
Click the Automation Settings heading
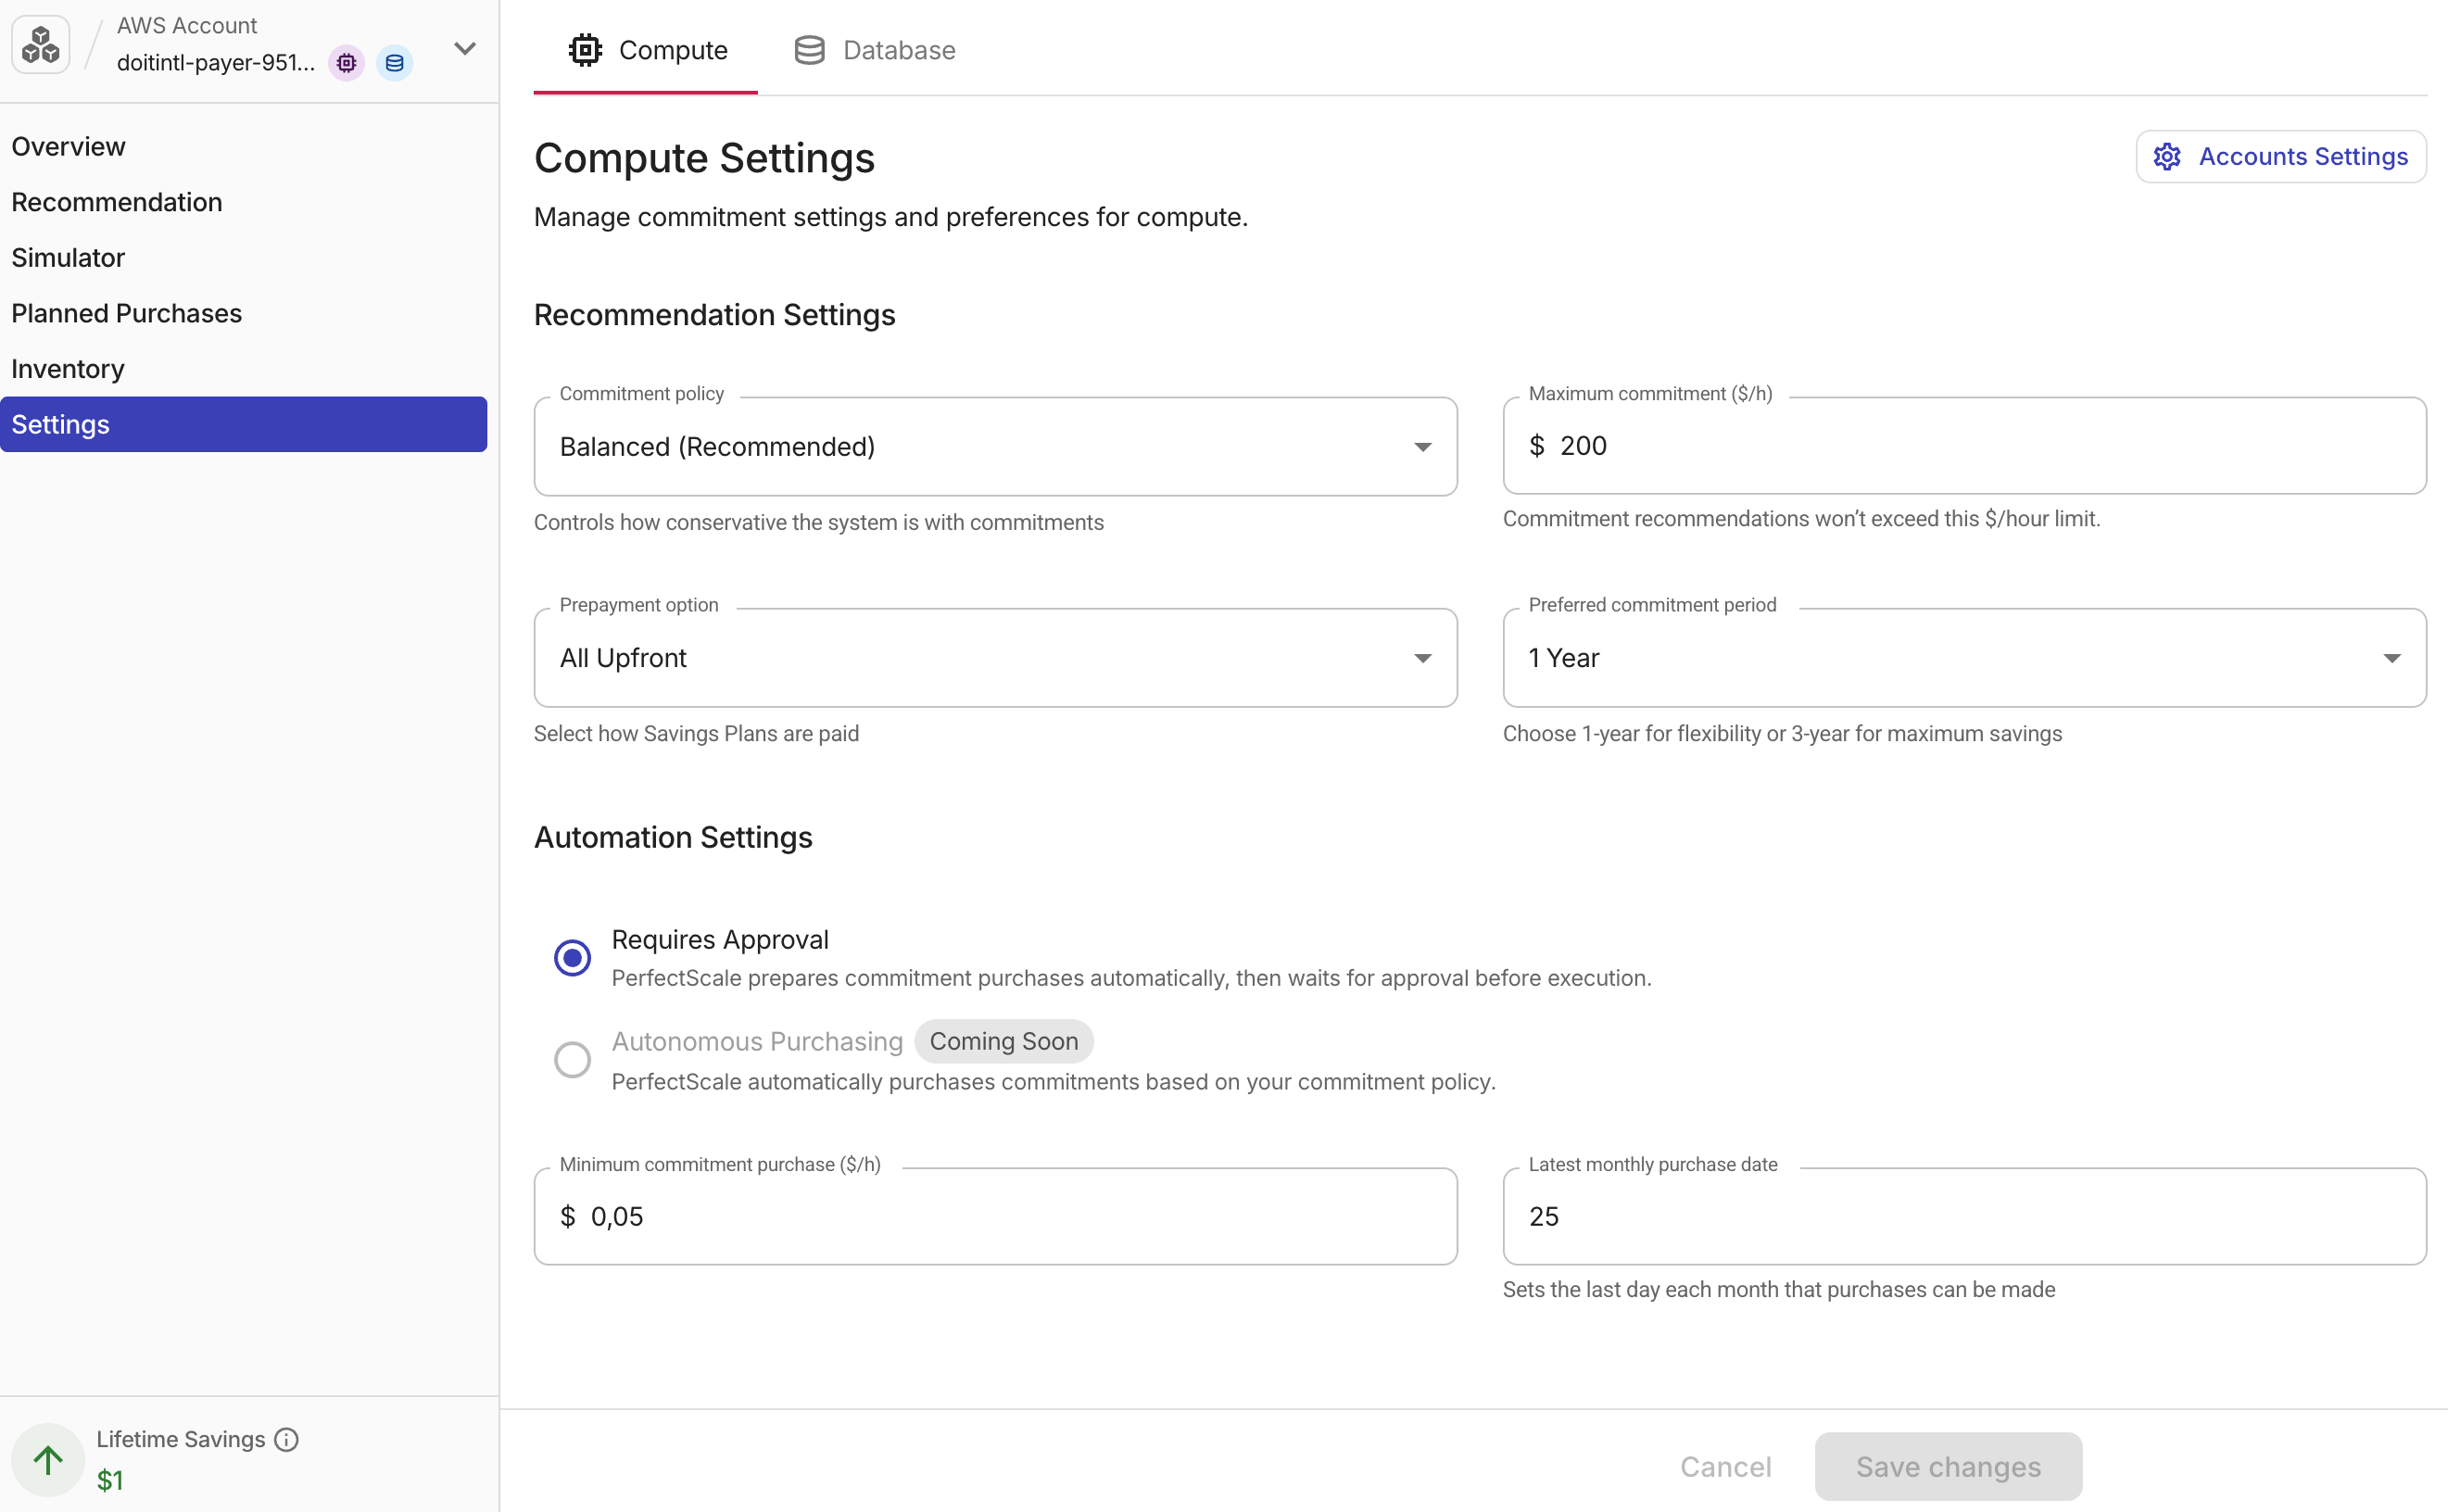[673, 837]
